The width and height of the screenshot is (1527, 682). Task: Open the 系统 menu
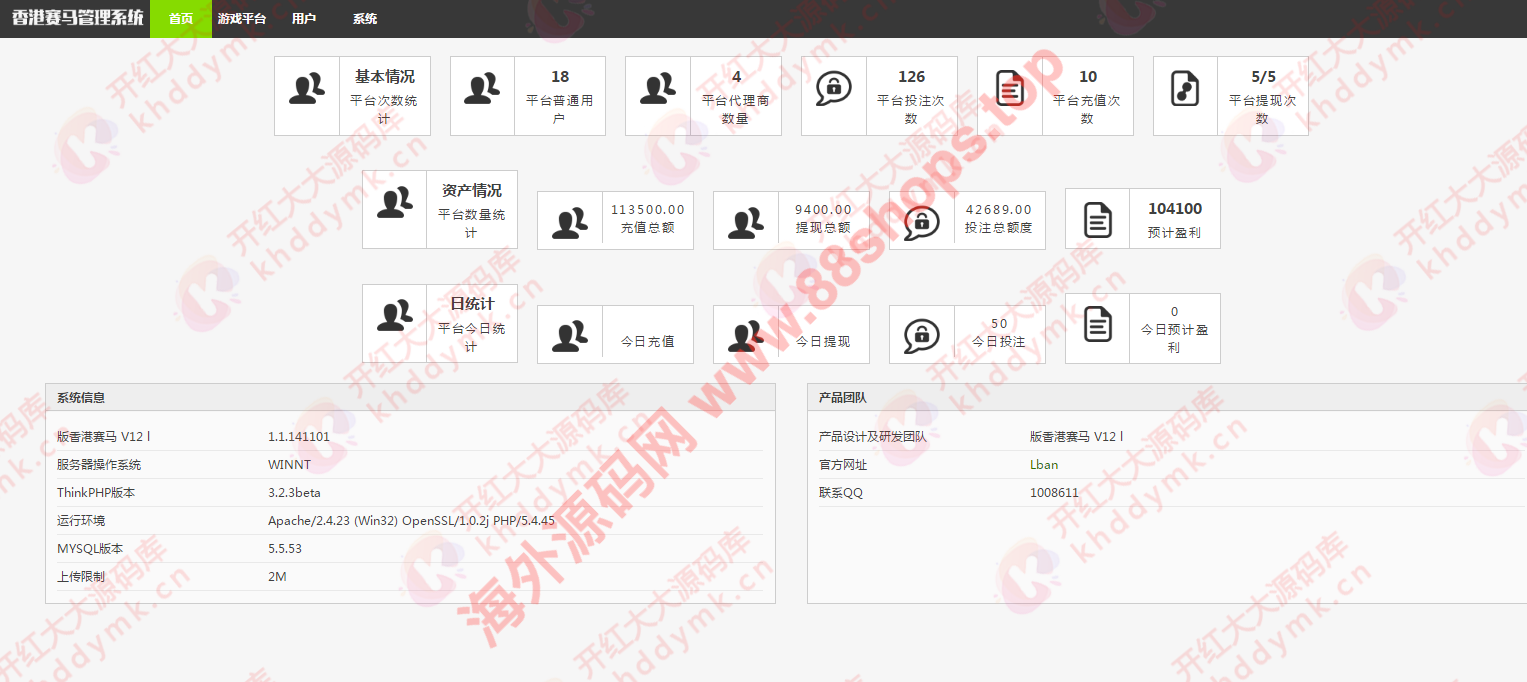[x=365, y=19]
